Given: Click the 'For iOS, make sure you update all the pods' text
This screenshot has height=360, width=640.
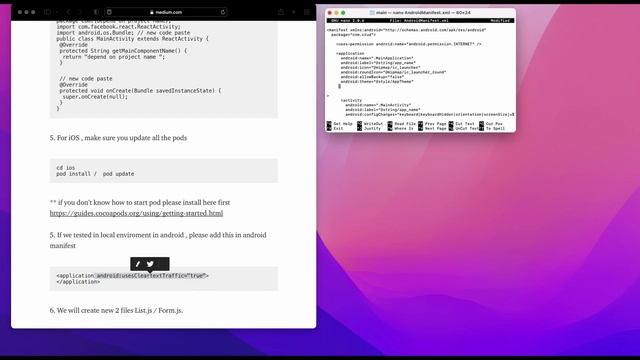Looking at the screenshot, I should pyautogui.click(x=118, y=138).
